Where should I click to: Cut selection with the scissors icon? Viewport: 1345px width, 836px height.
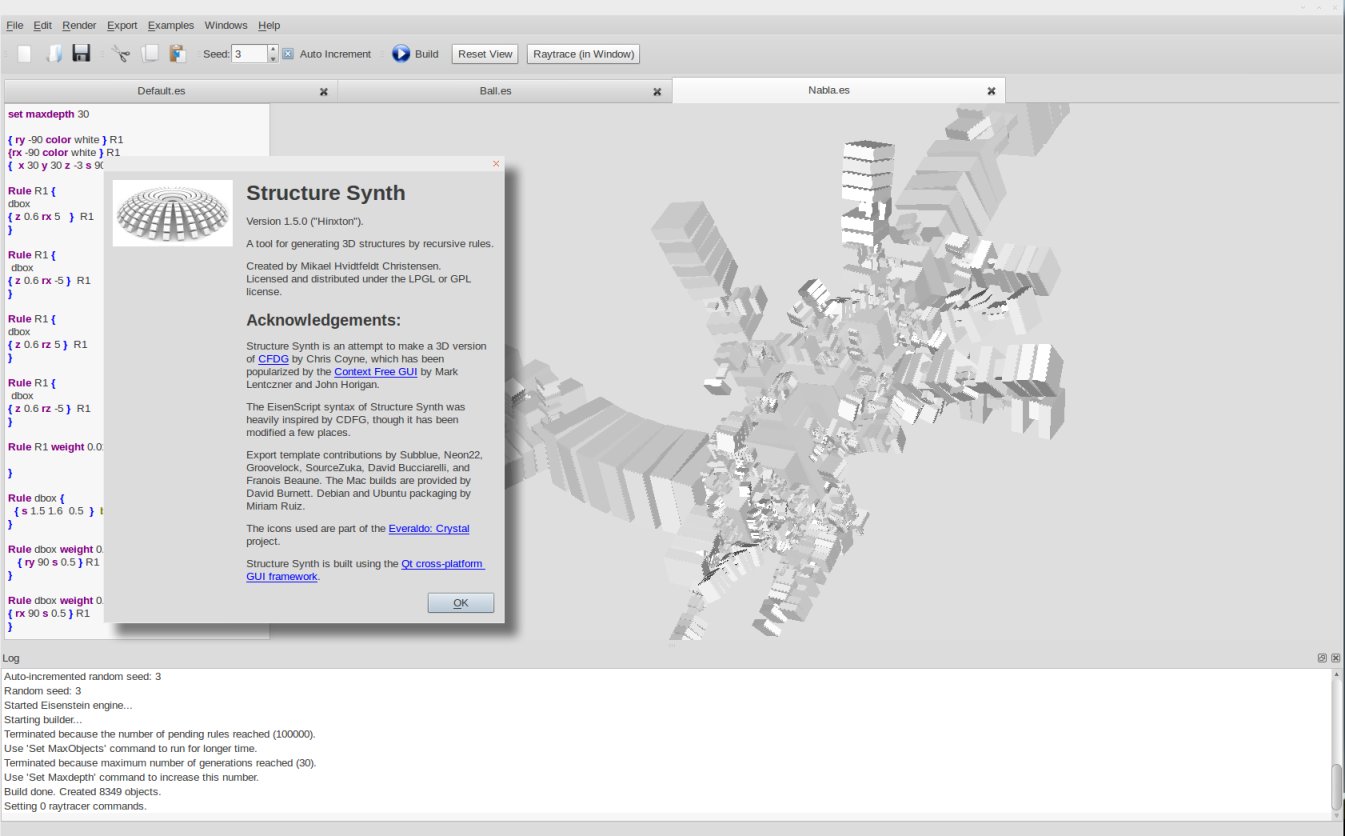(x=121, y=54)
